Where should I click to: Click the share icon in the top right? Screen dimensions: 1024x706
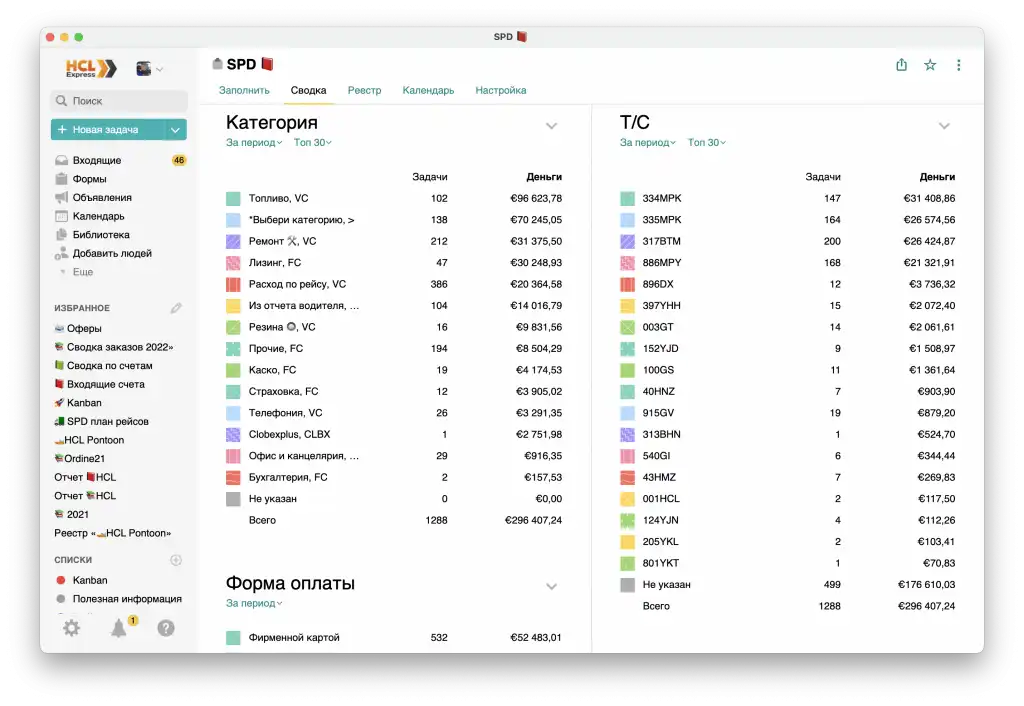coord(901,65)
